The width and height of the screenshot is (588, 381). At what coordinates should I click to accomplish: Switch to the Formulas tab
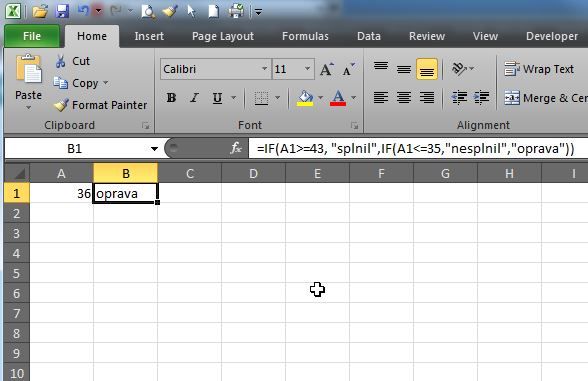(305, 36)
